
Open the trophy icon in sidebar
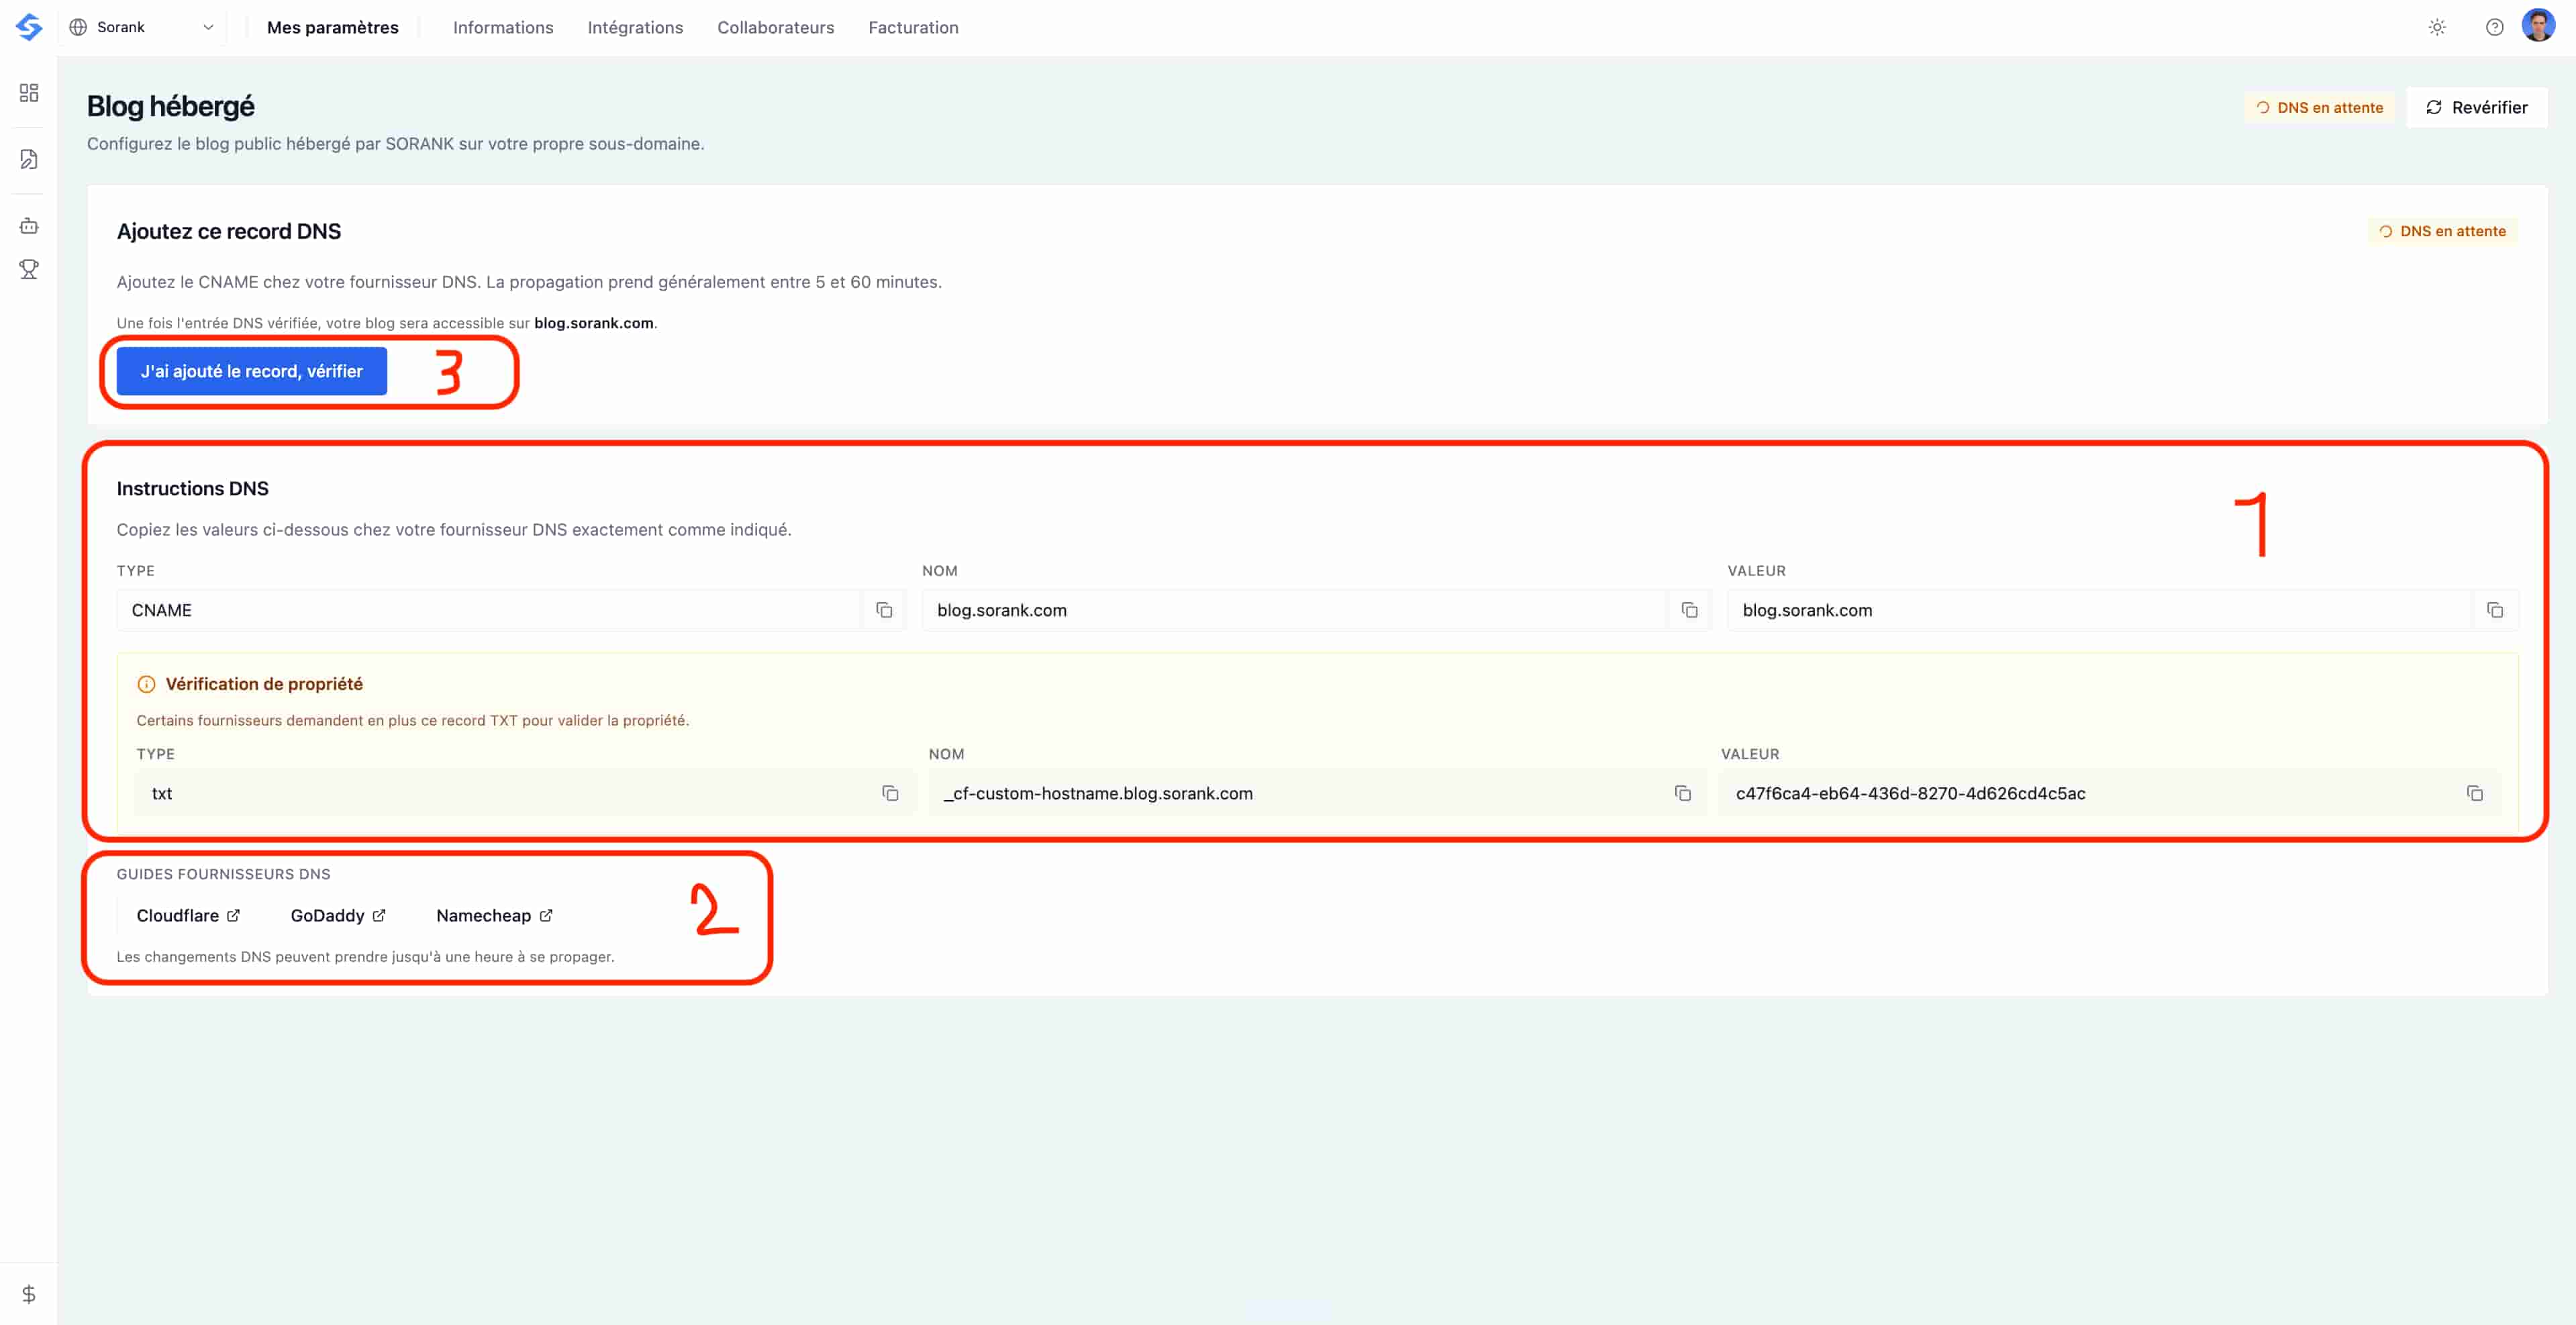29,269
